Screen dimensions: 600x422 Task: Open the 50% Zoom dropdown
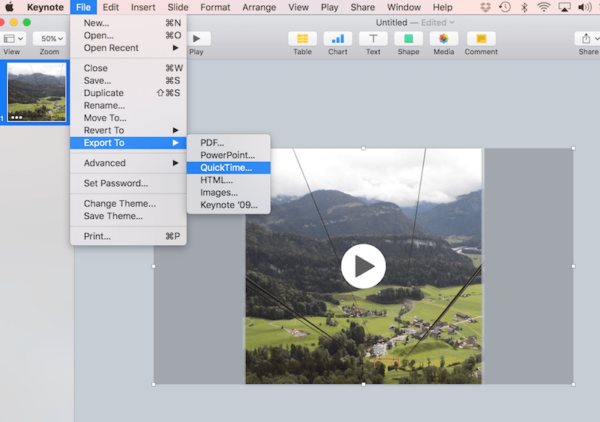point(49,39)
